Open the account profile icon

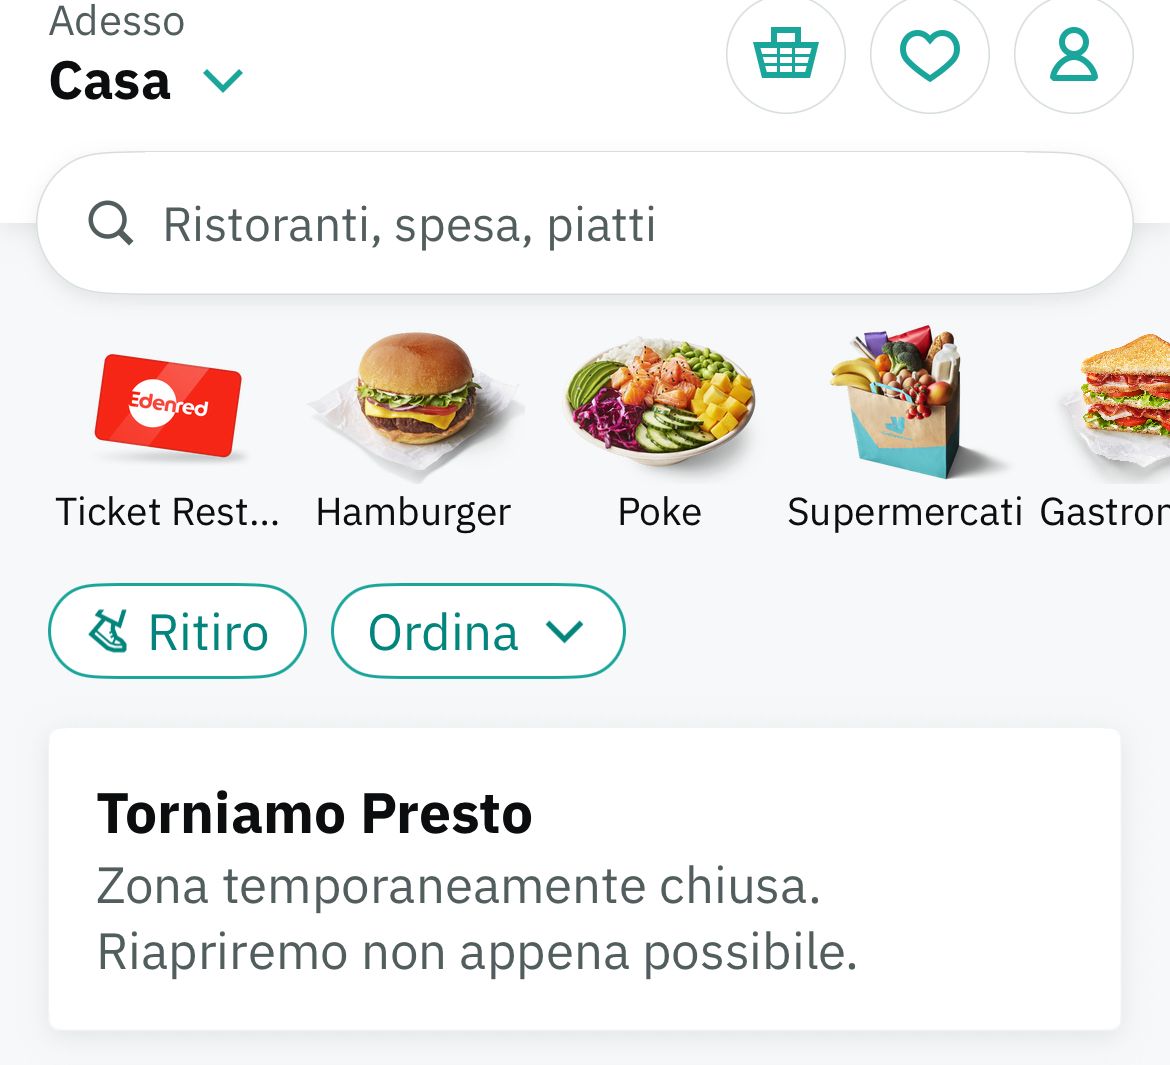pos(1073,55)
